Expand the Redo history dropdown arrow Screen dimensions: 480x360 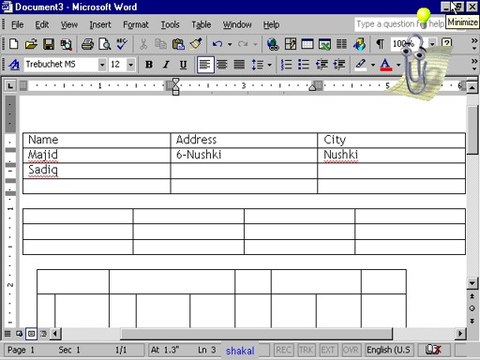click(x=255, y=44)
